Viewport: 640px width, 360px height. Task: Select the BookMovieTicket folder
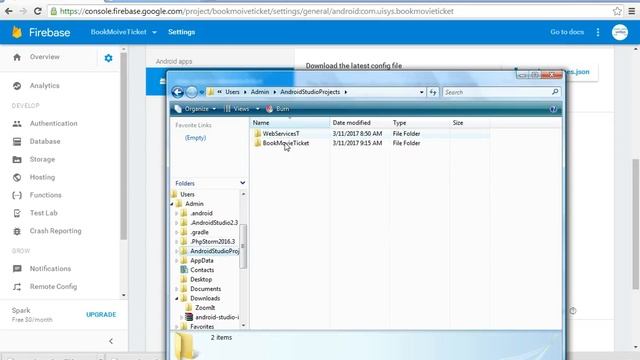(x=286, y=143)
